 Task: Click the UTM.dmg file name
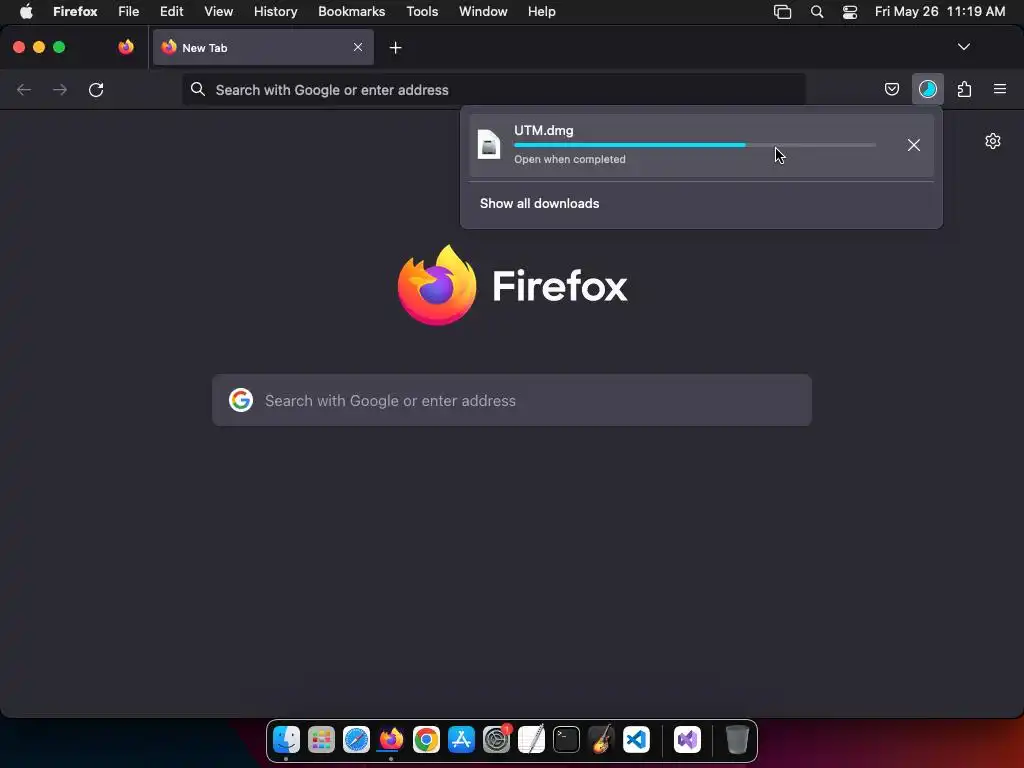click(x=543, y=130)
